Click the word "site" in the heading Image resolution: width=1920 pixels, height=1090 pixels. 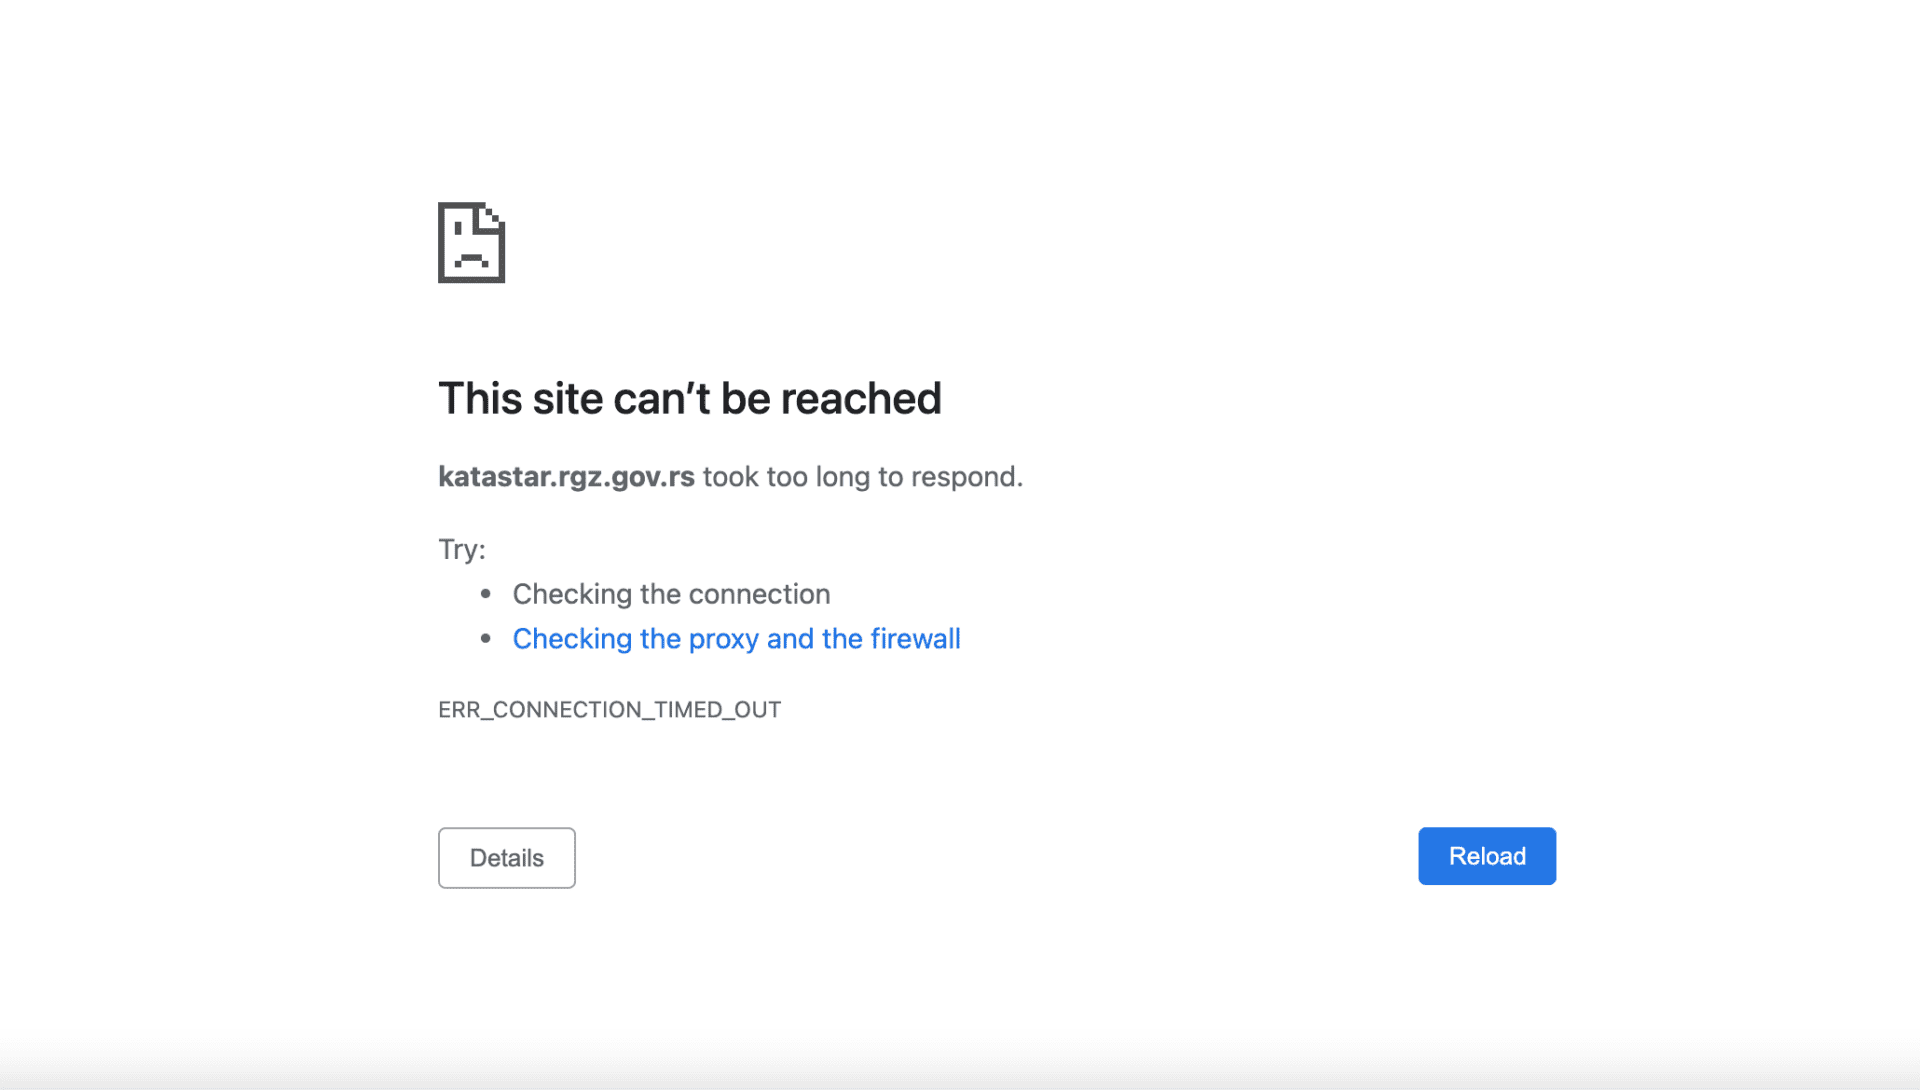pos(568,399)
